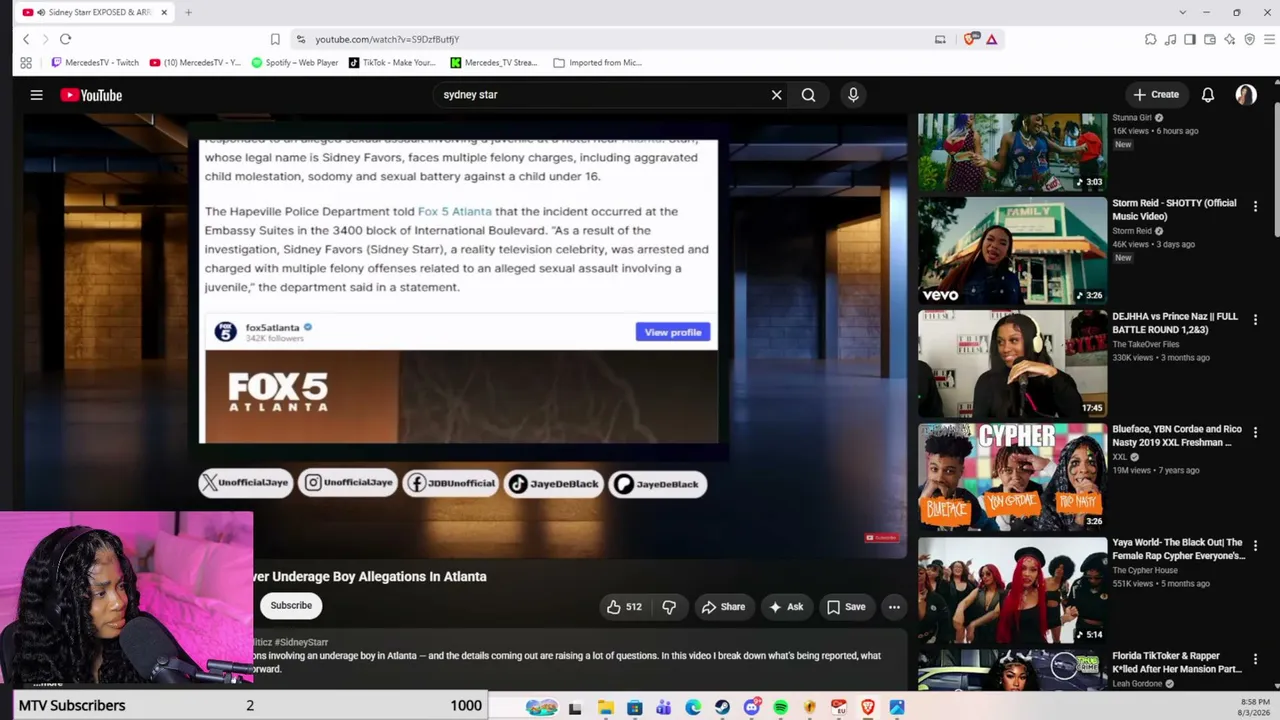Open the browser extensions puzzle icon

pyautogui.click(x=1150, y=39)
